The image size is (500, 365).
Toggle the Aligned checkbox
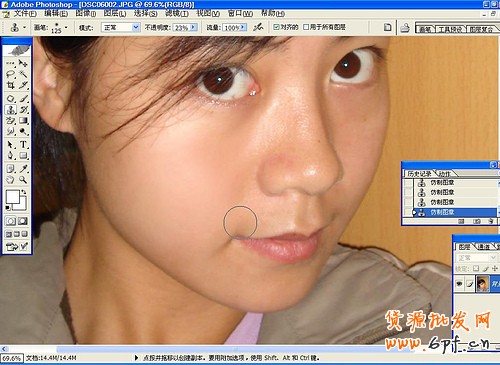point(276,27)
